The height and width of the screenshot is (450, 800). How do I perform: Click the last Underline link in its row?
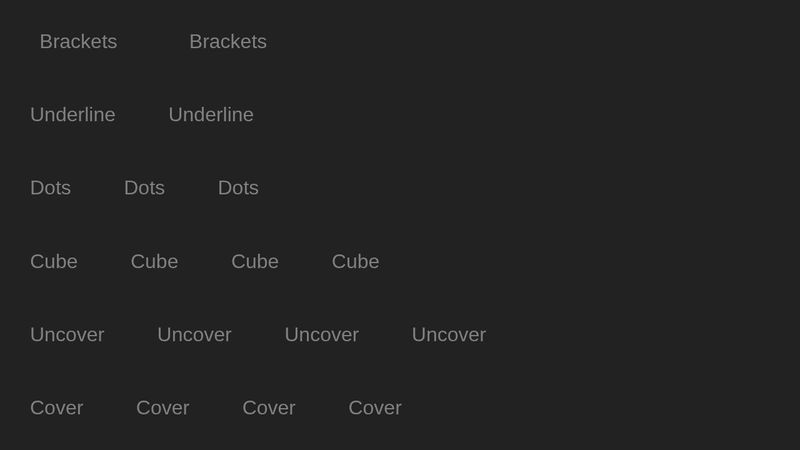coord(211,115)
